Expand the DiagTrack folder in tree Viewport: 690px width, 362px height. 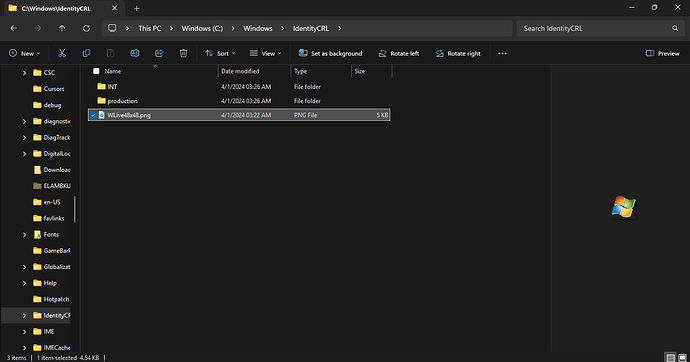[24, 138]
